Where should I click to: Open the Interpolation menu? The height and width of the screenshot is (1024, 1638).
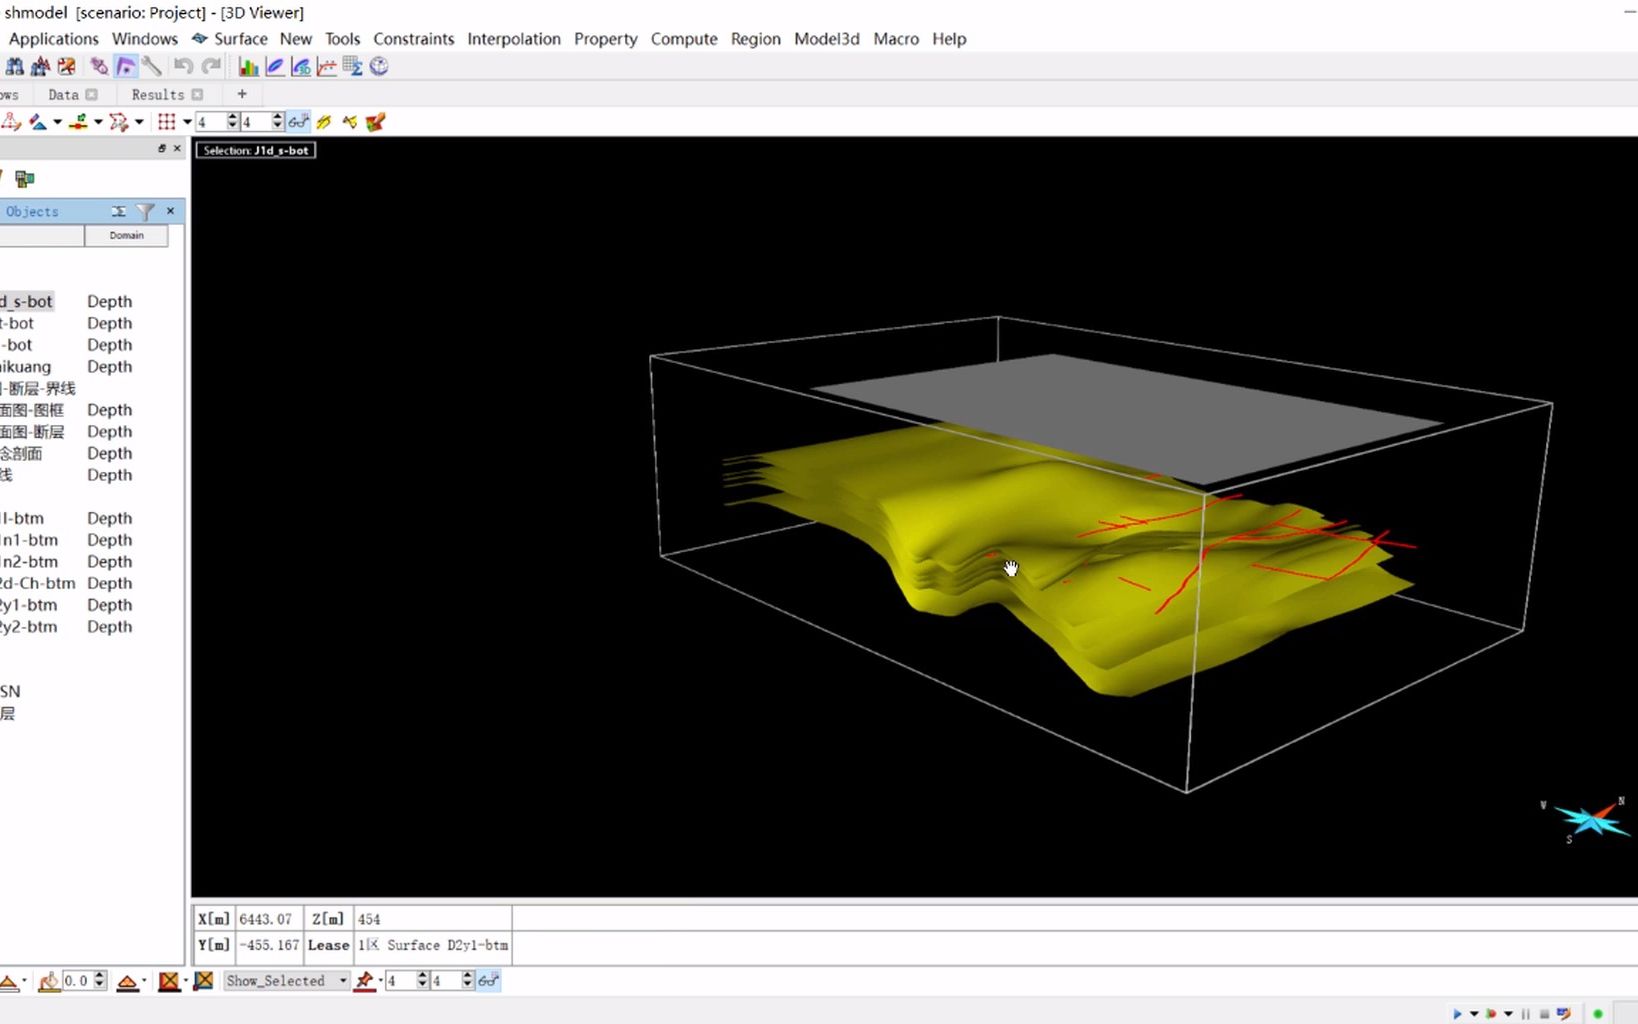(514, 39)
